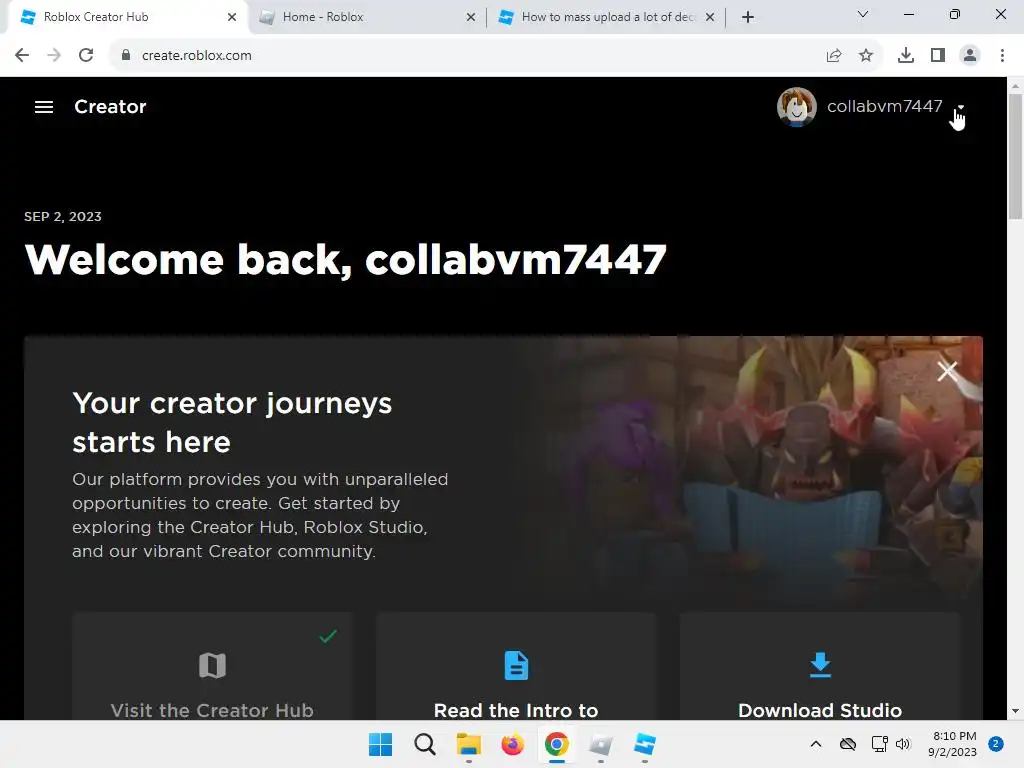Click the map icon on Creator Hub card

tap(212, 665)
